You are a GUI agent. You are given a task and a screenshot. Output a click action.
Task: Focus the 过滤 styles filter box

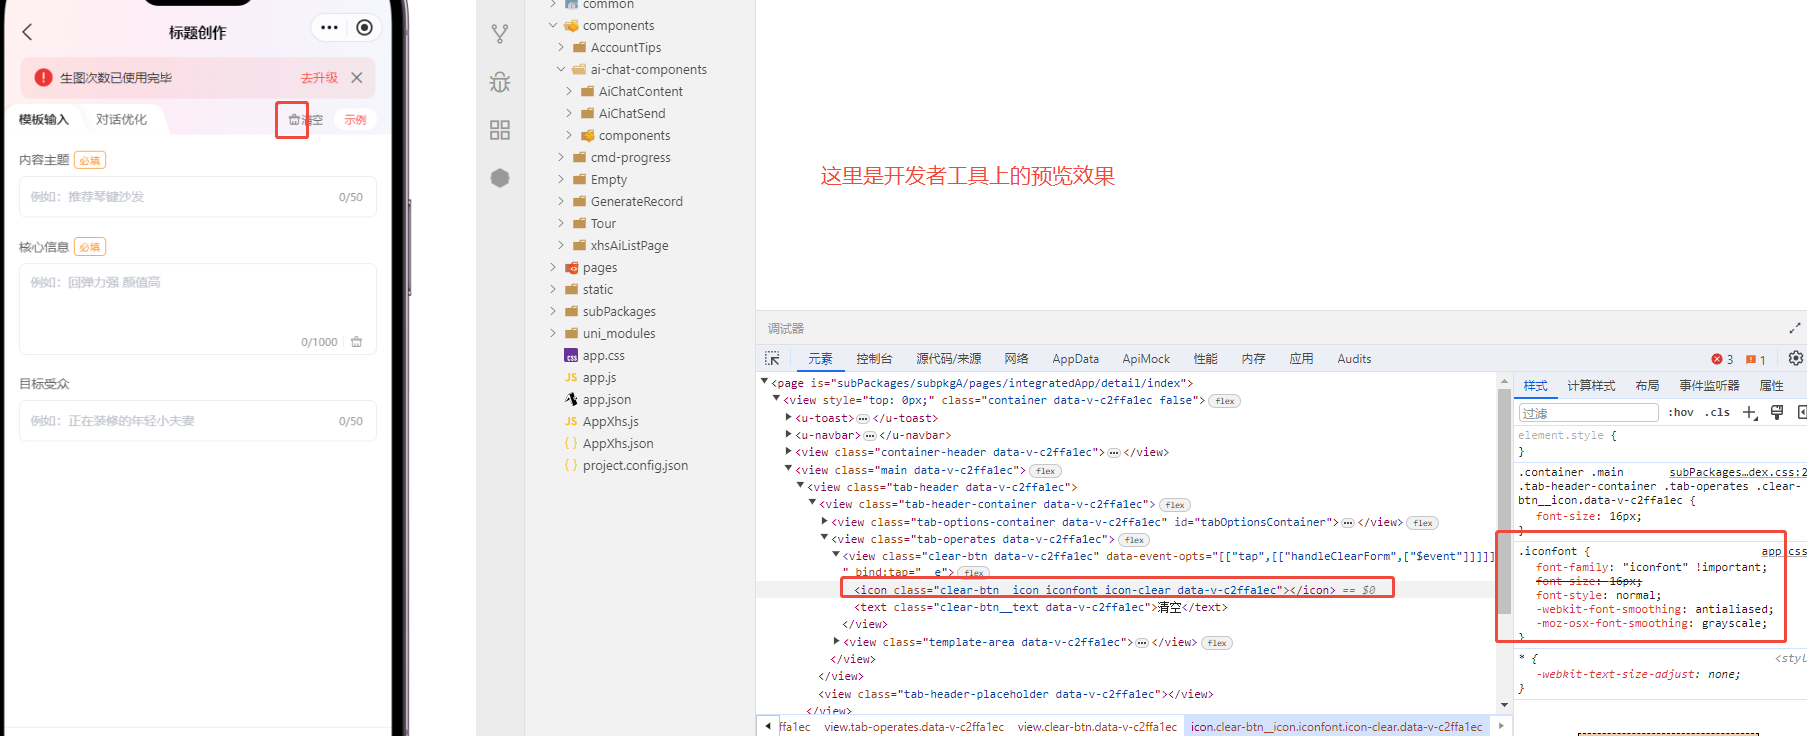pyautogui.click(x=1588, y=413)
